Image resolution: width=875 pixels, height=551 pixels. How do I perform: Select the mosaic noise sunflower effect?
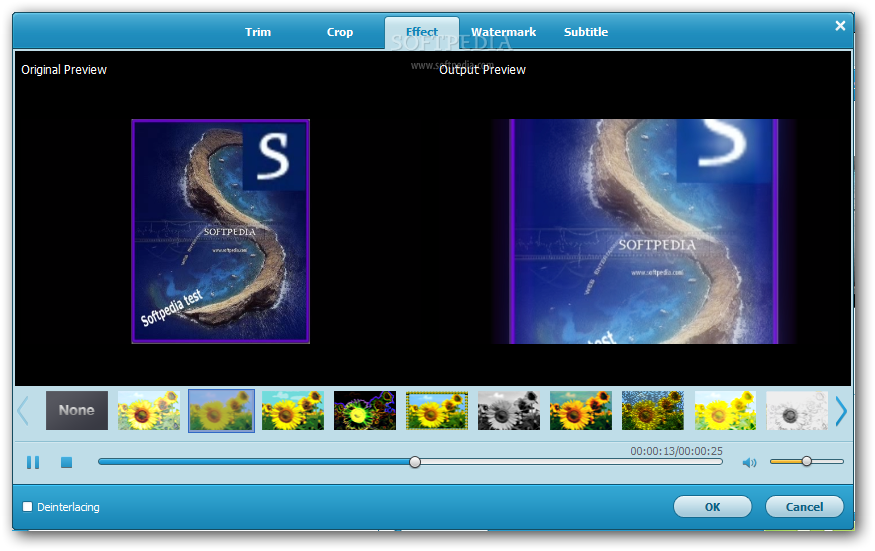pyautogui.click(x=653, y=410)
